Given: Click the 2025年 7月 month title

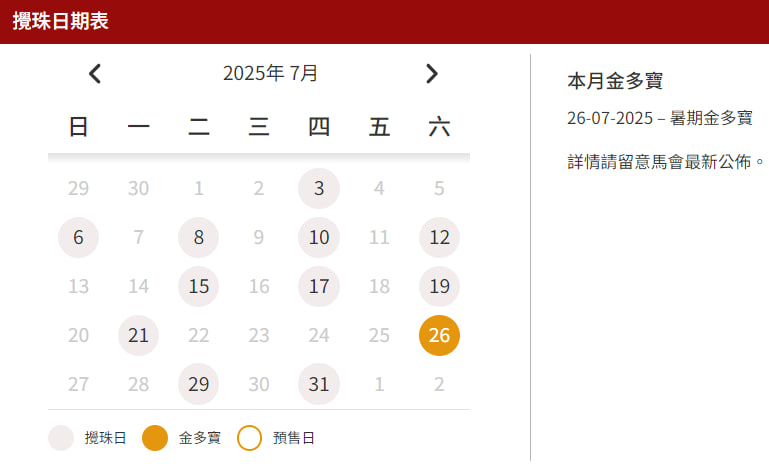Looking at the screenshot, I should pyautogui.click(x=271, y=73).
